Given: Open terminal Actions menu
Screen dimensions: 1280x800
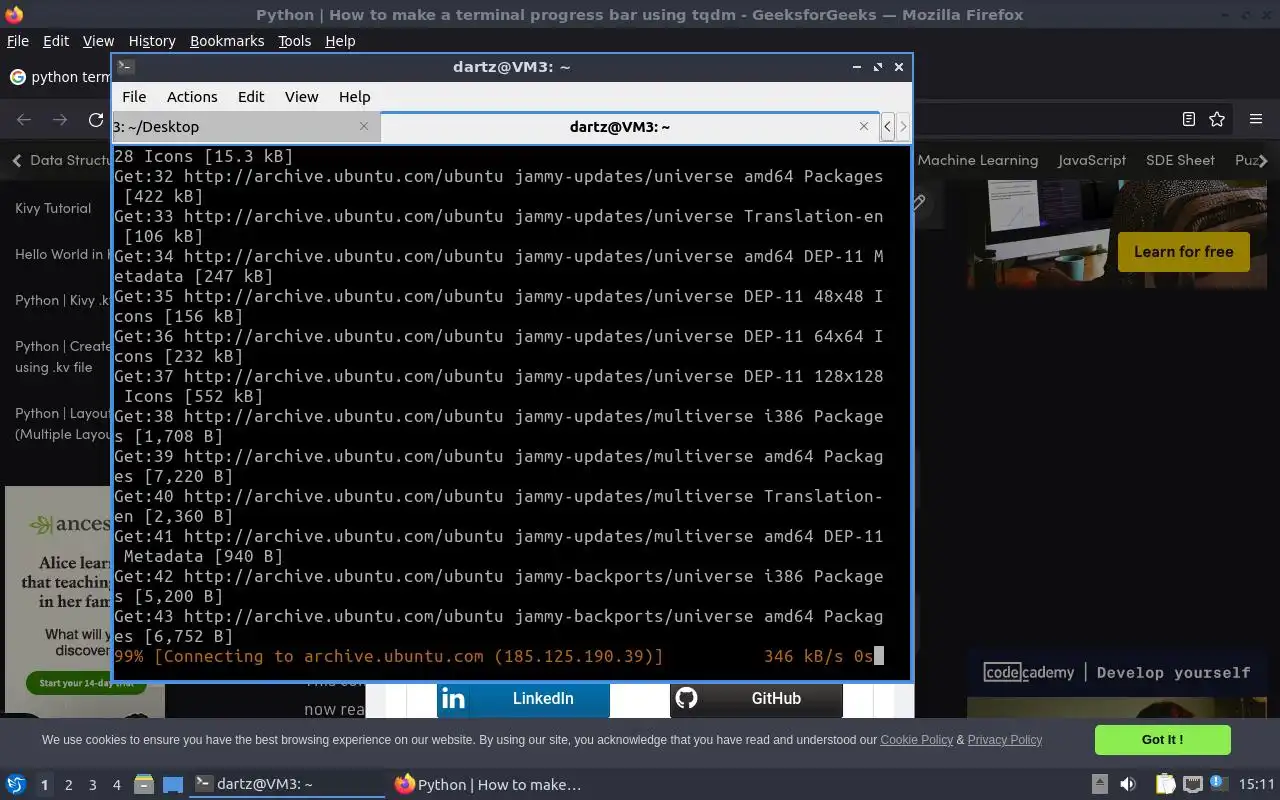Looking at the screenshot, I should (192, 97).
